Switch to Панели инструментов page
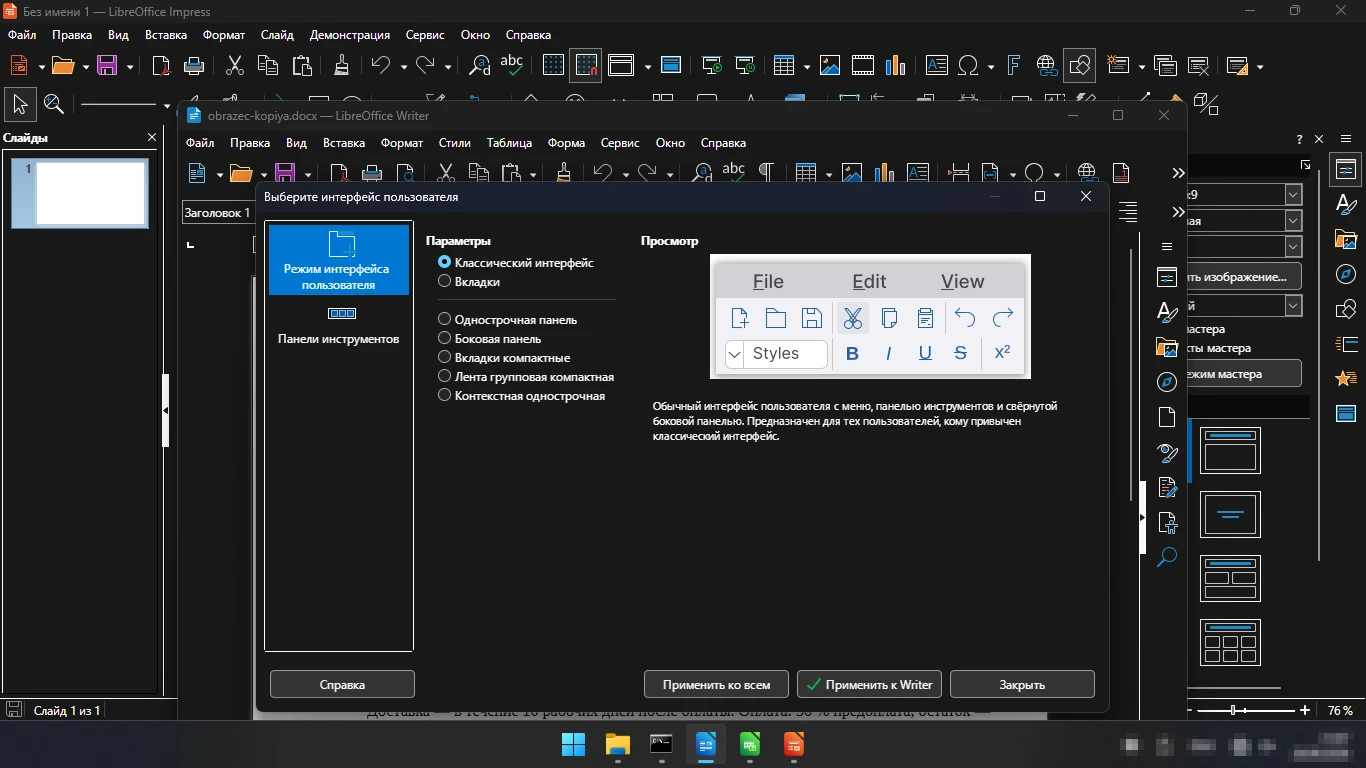 [x=339, y=326]
